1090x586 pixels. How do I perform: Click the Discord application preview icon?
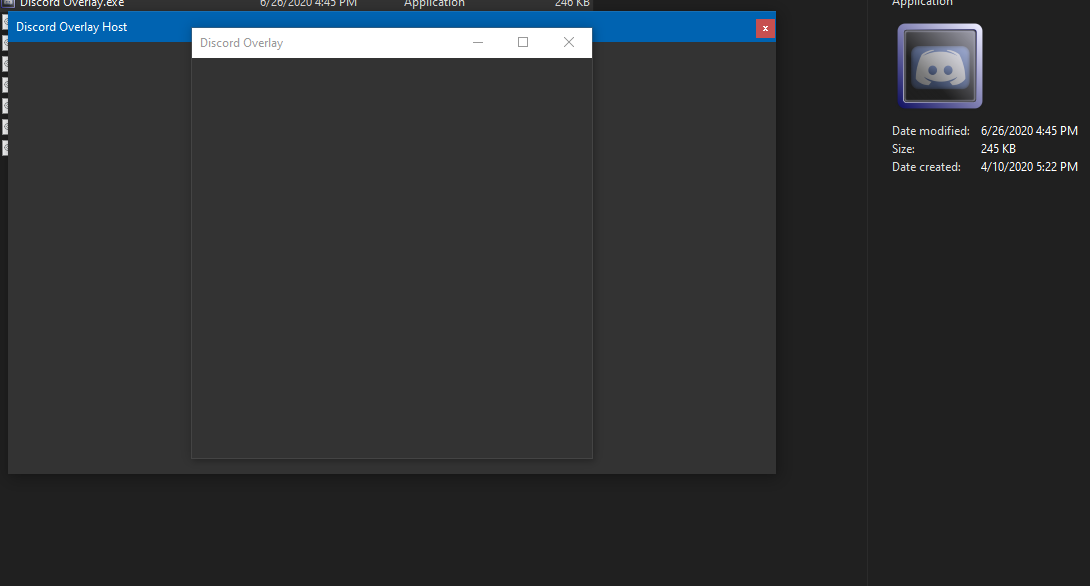pos(940,66)
